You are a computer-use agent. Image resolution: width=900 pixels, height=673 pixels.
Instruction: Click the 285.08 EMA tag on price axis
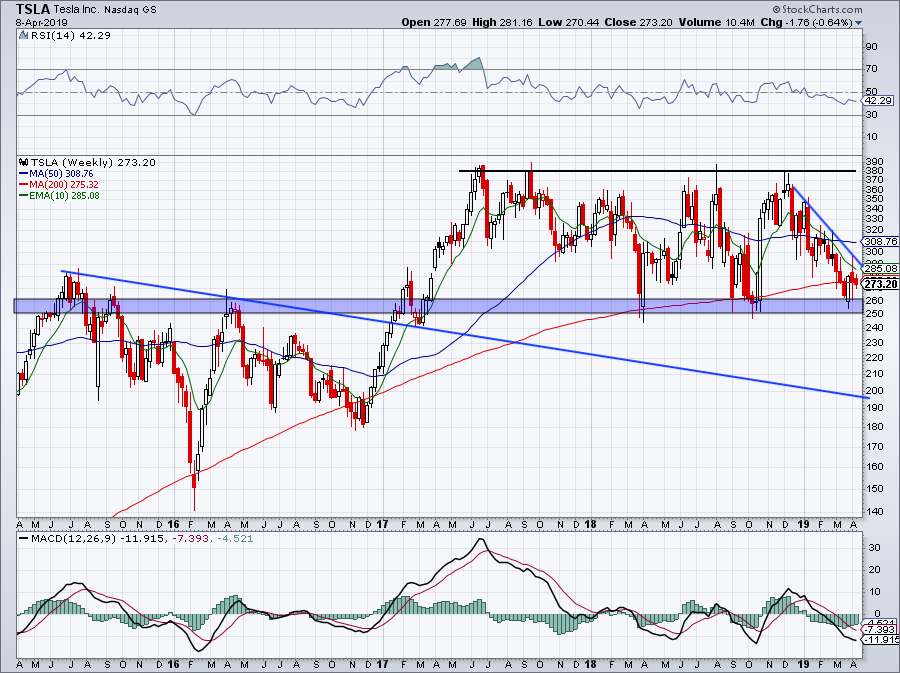pyautogui.click(x=880, y=268)
